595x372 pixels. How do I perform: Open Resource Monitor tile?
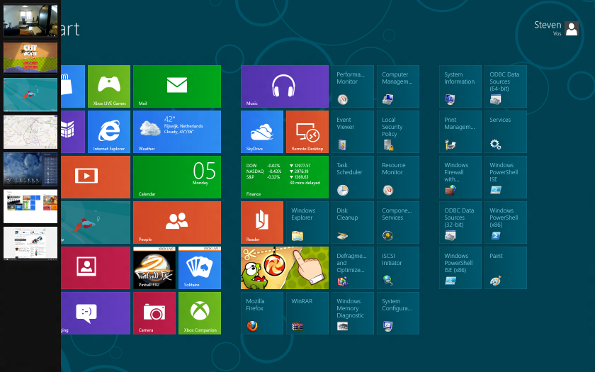pos(398,177)
